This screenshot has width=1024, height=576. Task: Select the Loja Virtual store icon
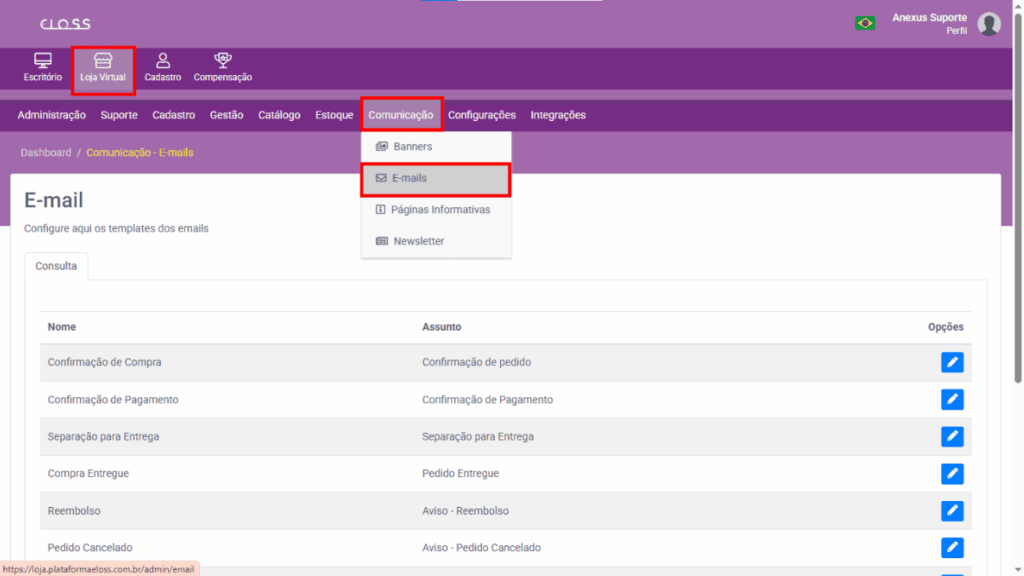pos(103,62)
